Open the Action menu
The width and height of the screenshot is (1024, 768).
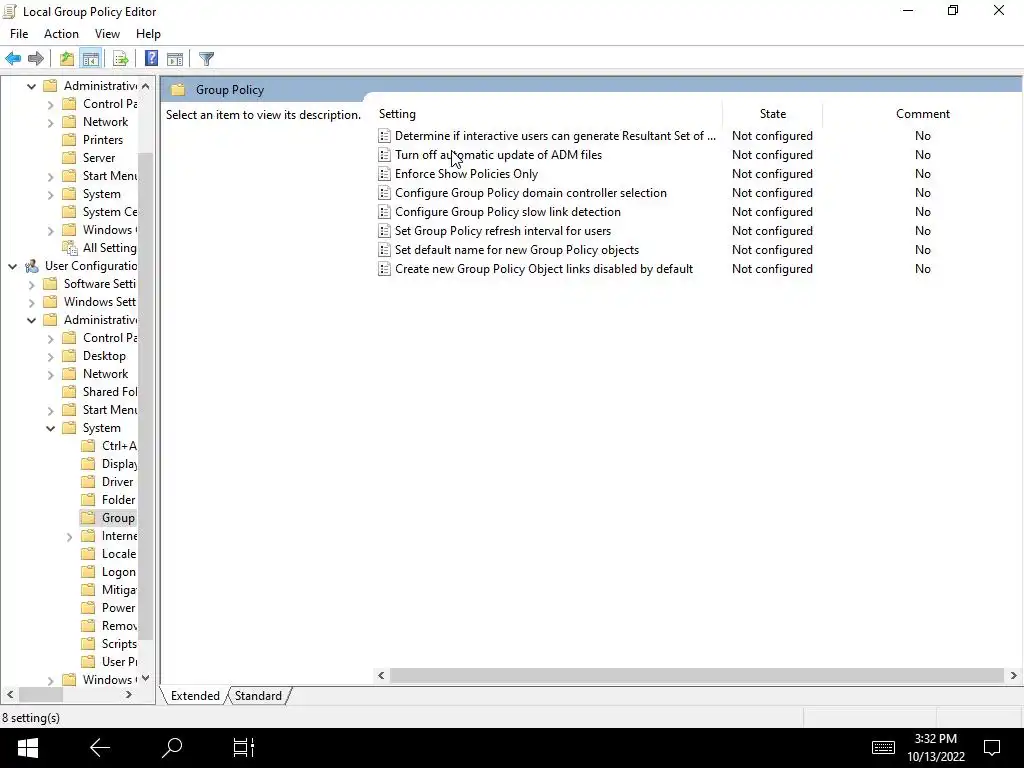click(61, 34)
